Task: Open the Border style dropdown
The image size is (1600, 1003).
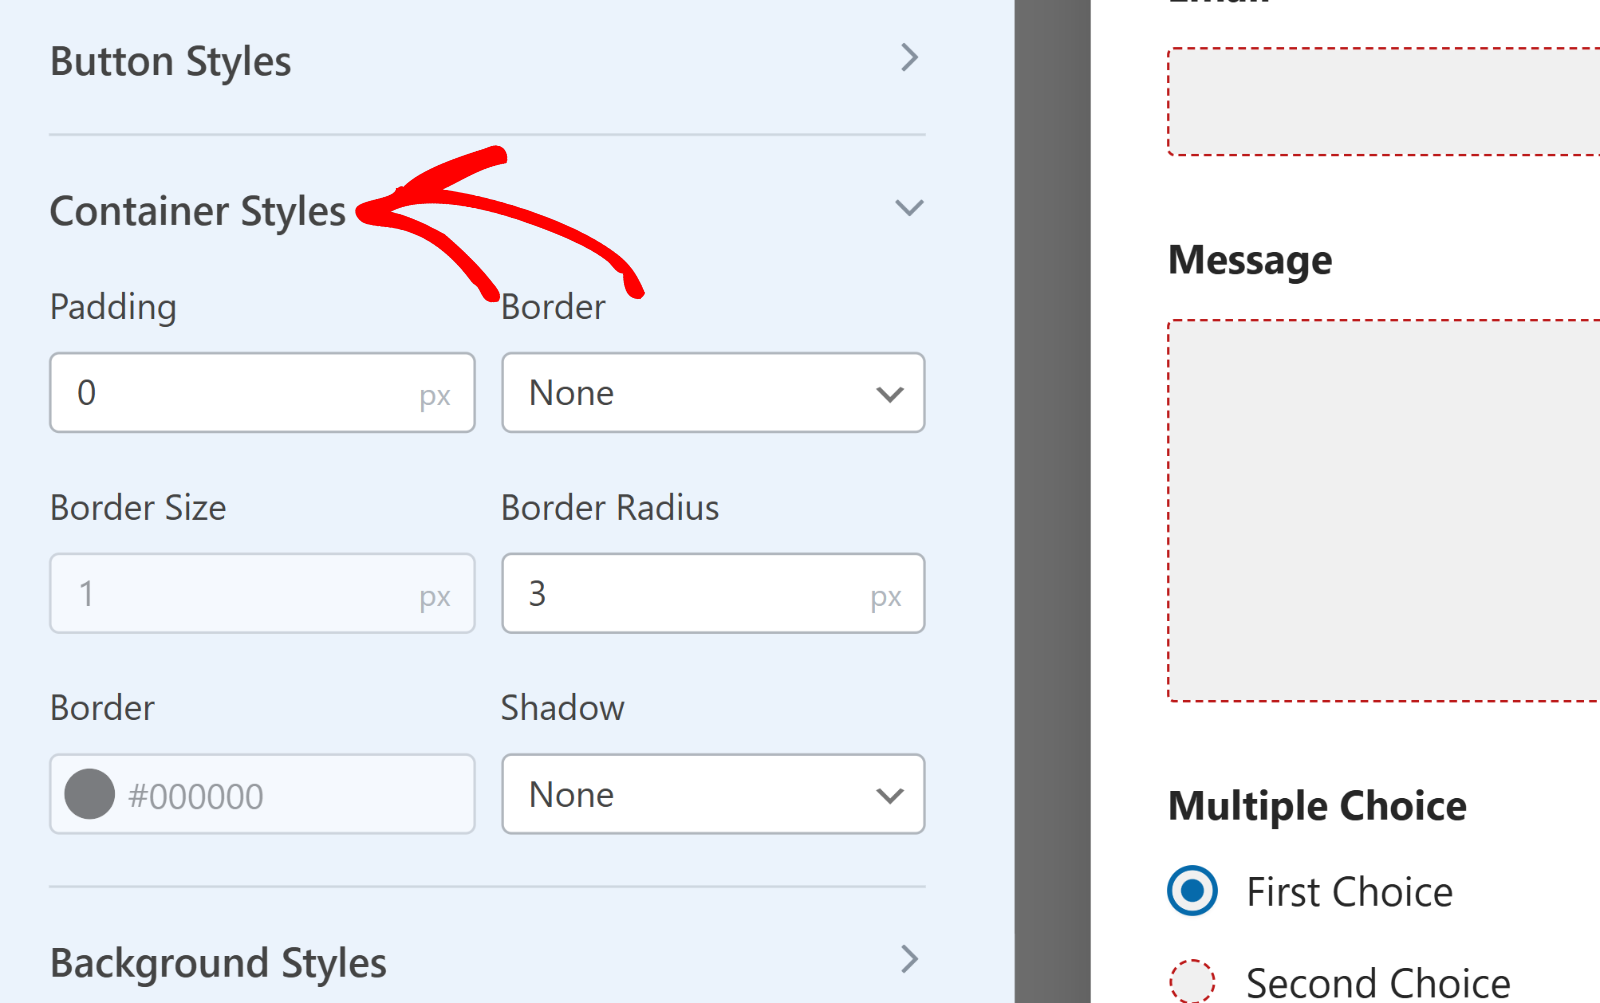Action: [x=712, y=393]
